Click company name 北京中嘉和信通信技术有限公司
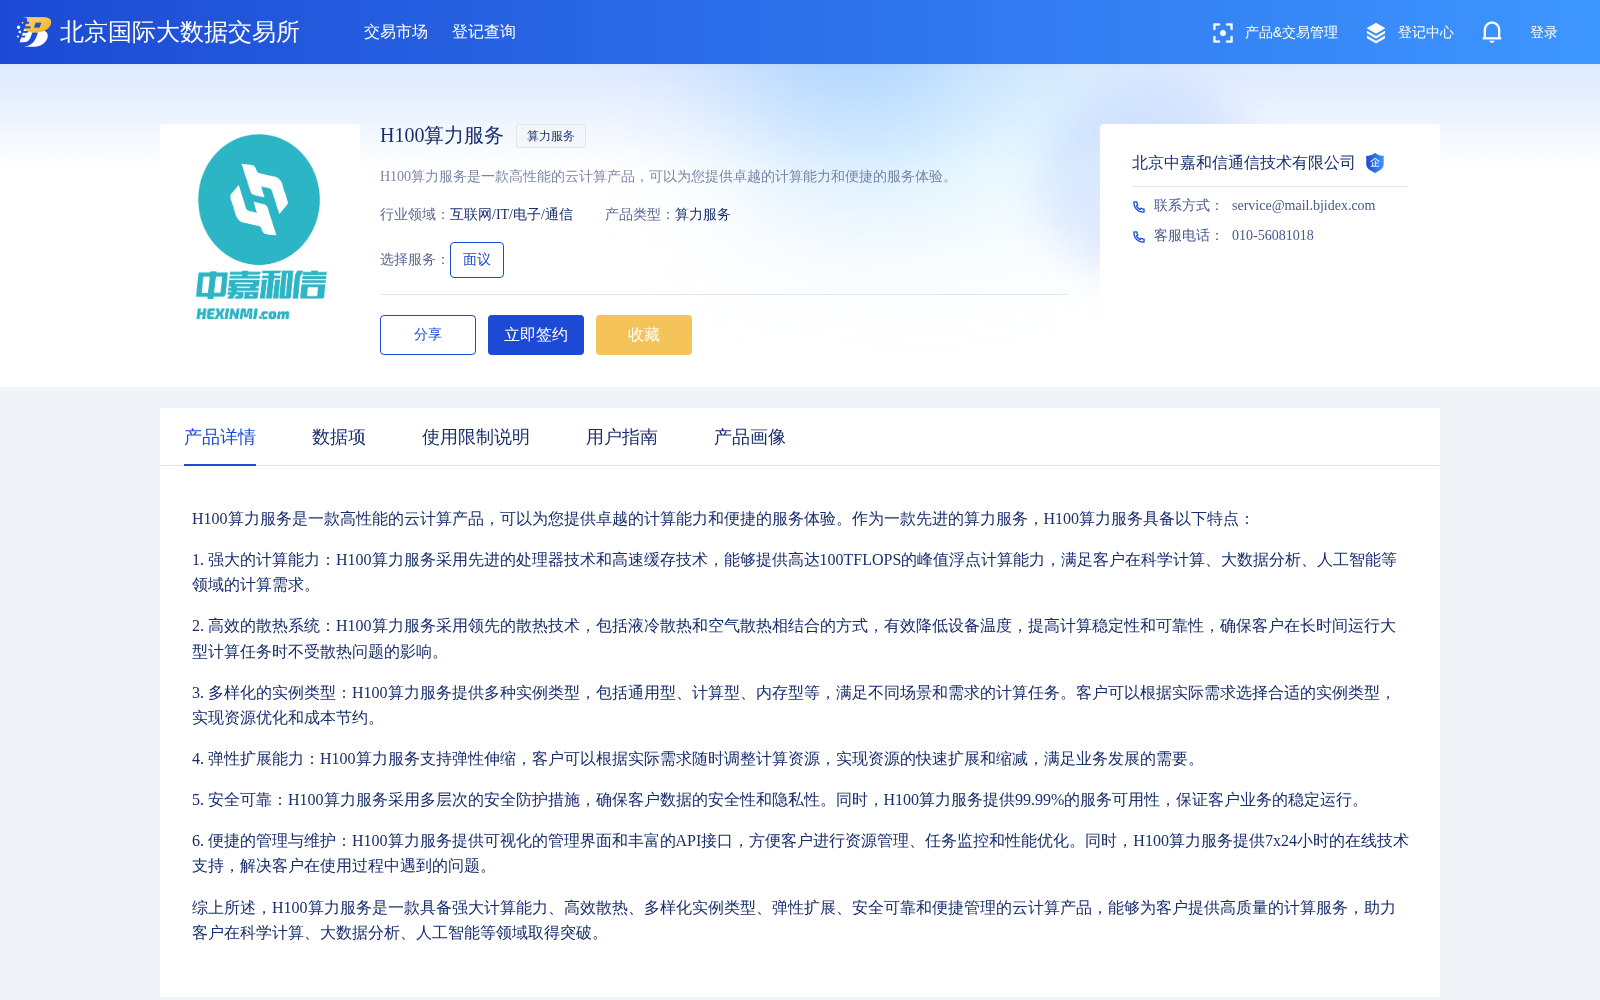Image resolution: width=1600 pixels, height=1000 pixels. [1243, 163]
